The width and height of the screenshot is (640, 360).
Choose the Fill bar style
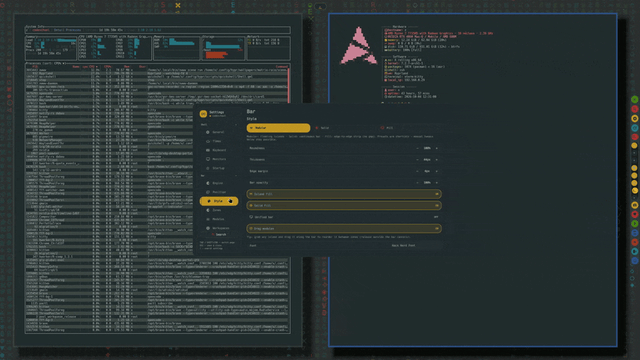click(x=409, y=128)
